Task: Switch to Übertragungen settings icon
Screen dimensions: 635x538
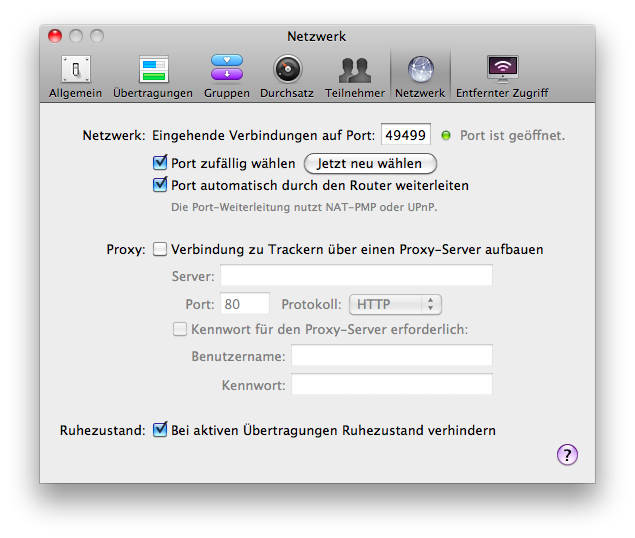Action: (x=153, y=70)
